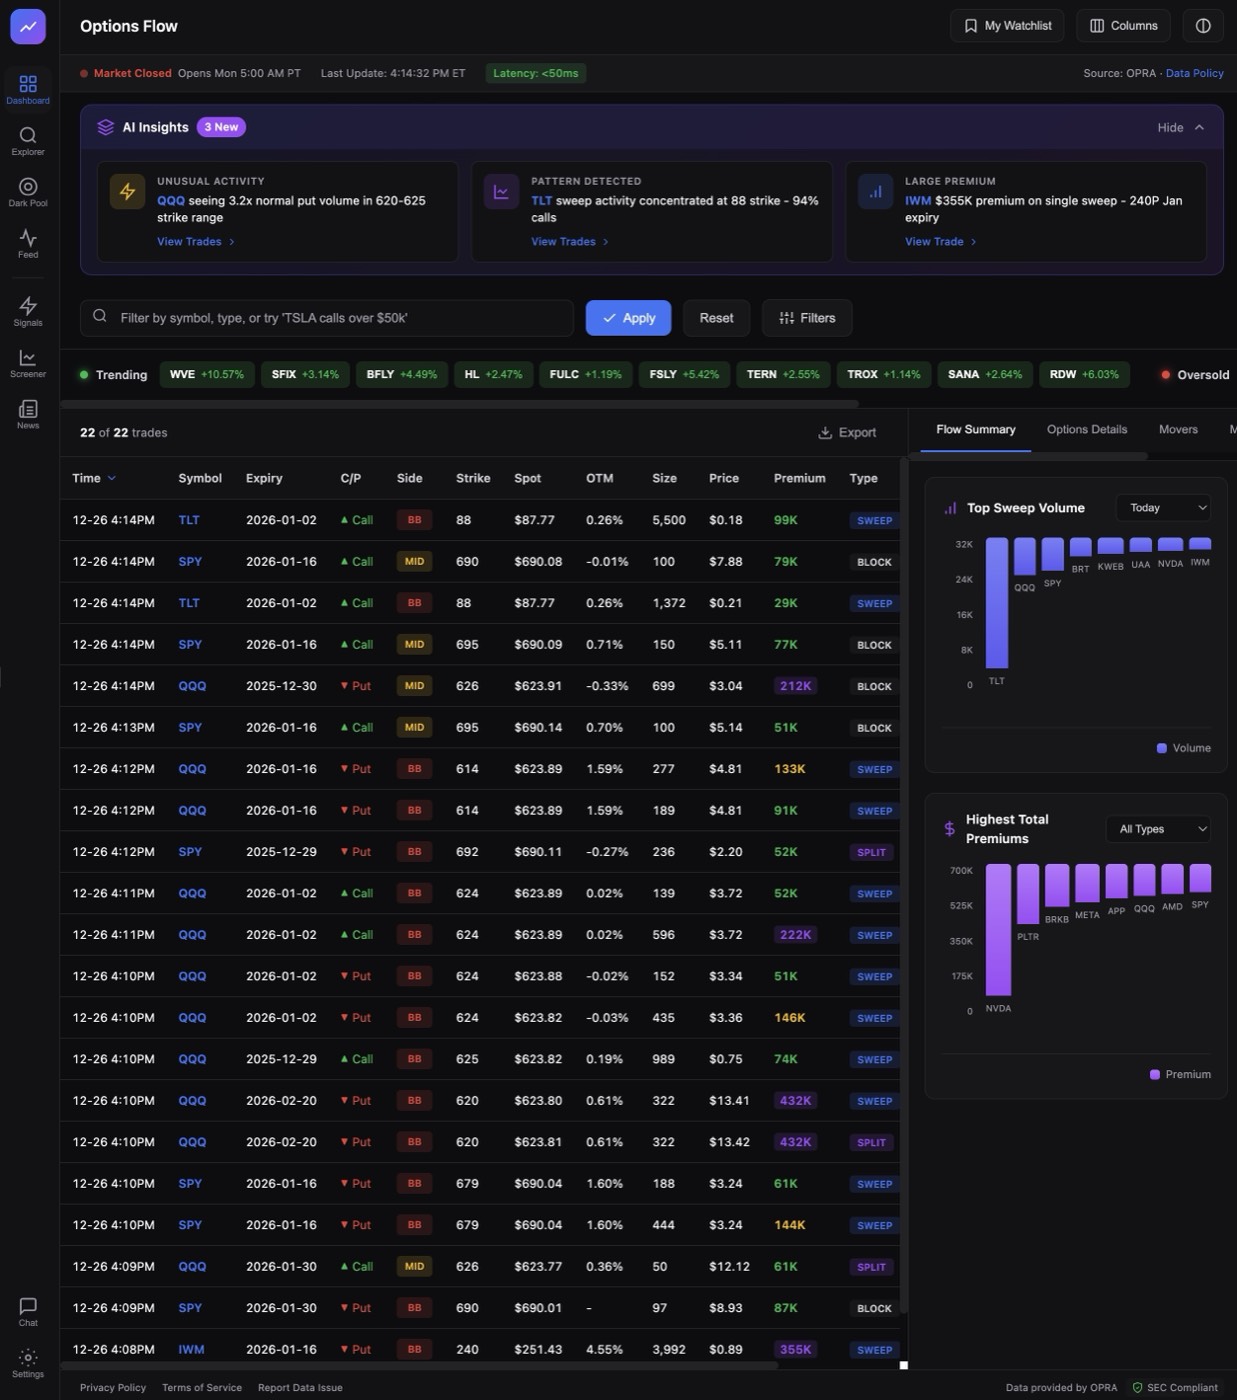Switch to the Options Details tab
This screenshot has height=1400, width=1237.
[x=1086, y=429]
